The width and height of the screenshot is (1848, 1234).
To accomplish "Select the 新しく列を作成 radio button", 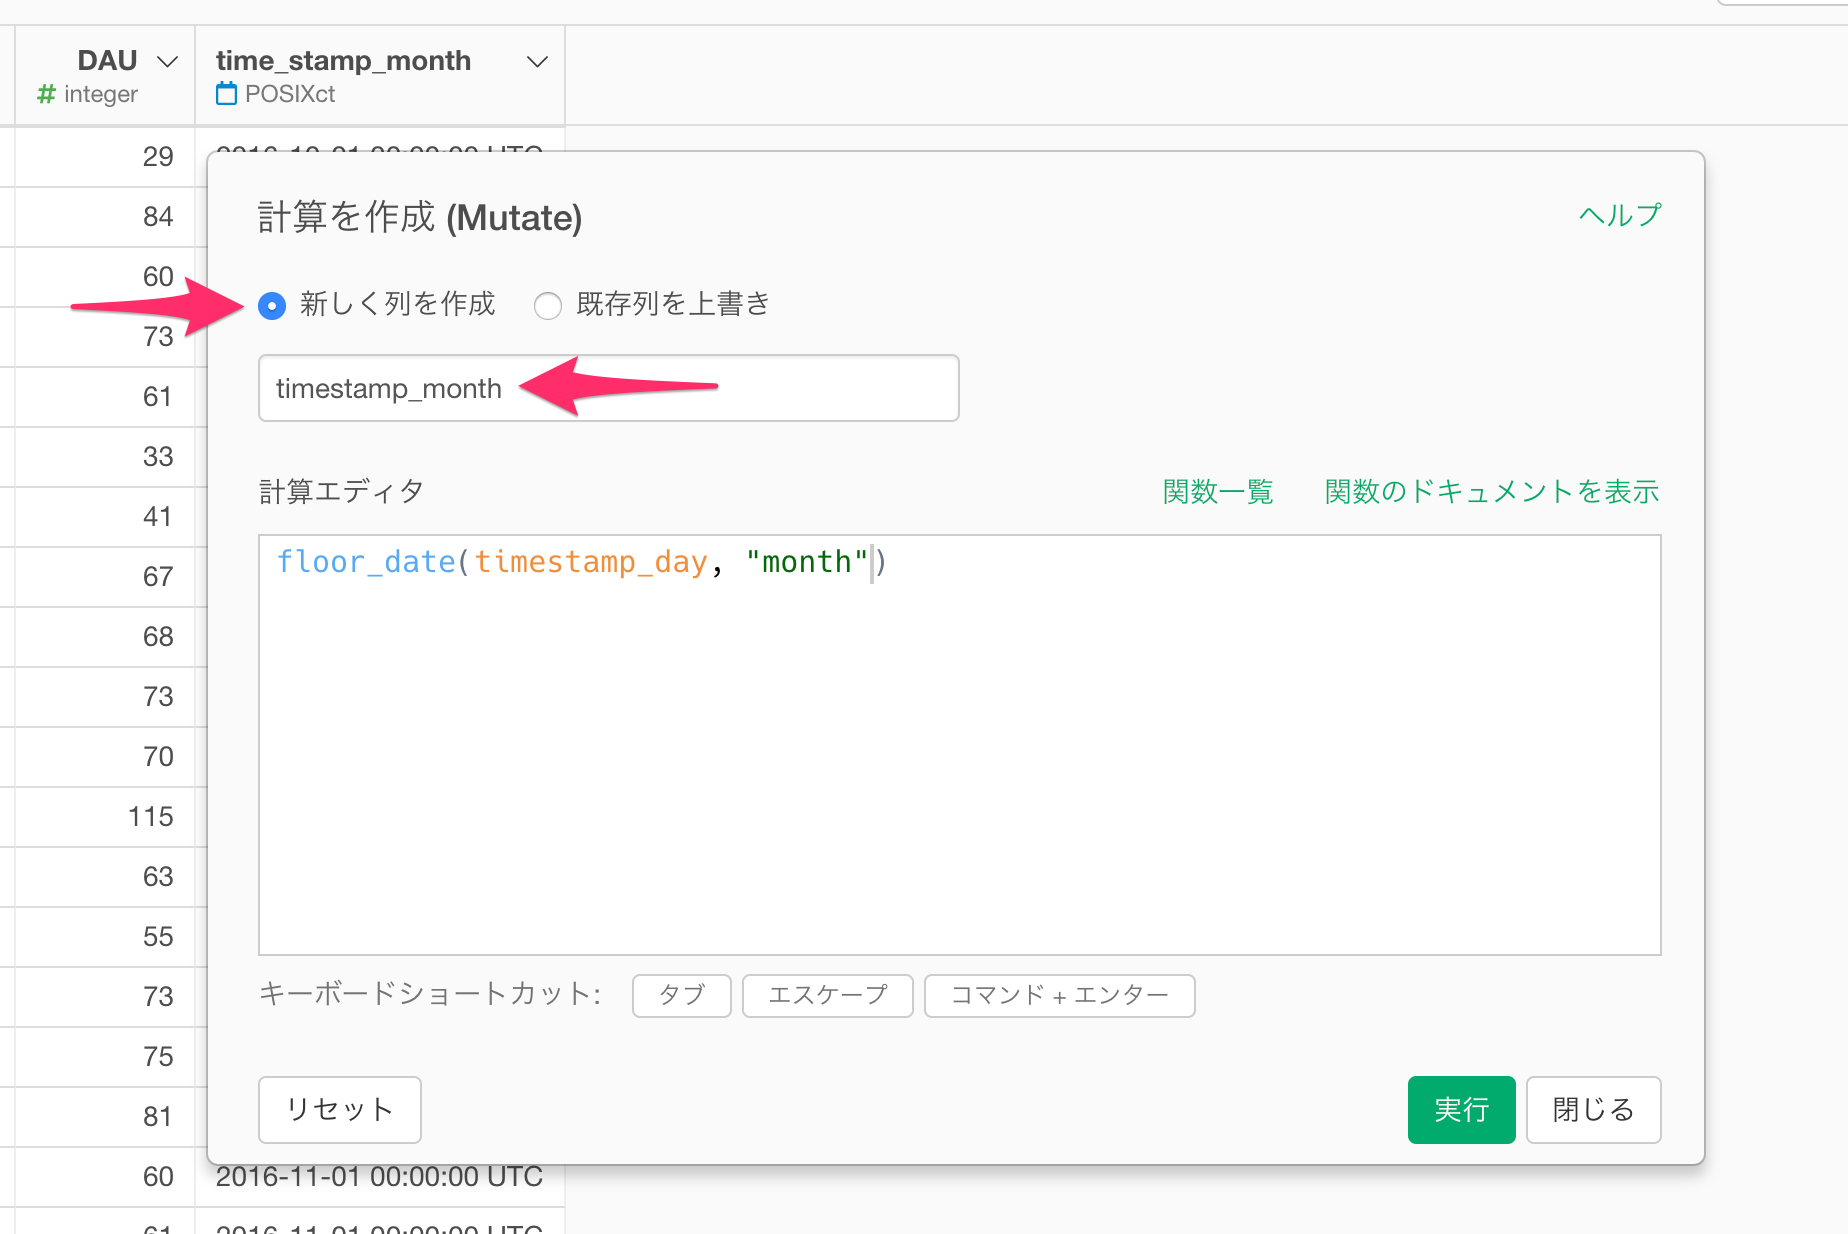I will point(272,305).
